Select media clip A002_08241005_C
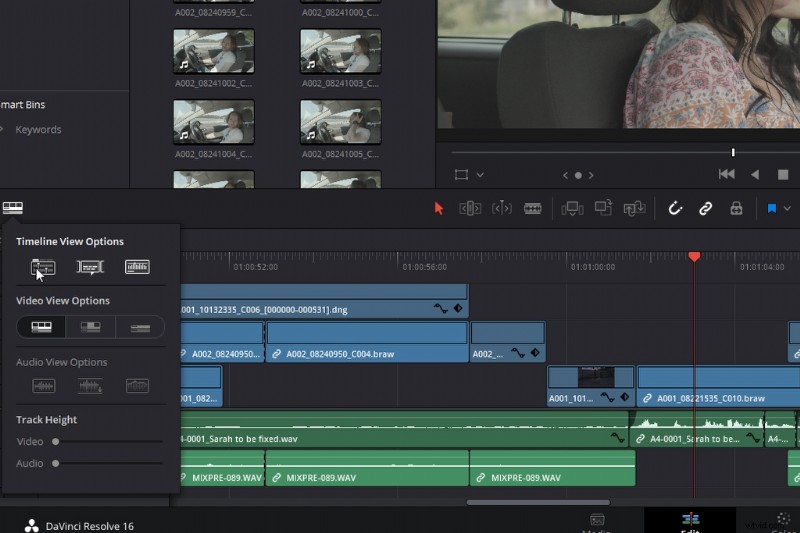This screenshot has height=533, width=800. 341,122
